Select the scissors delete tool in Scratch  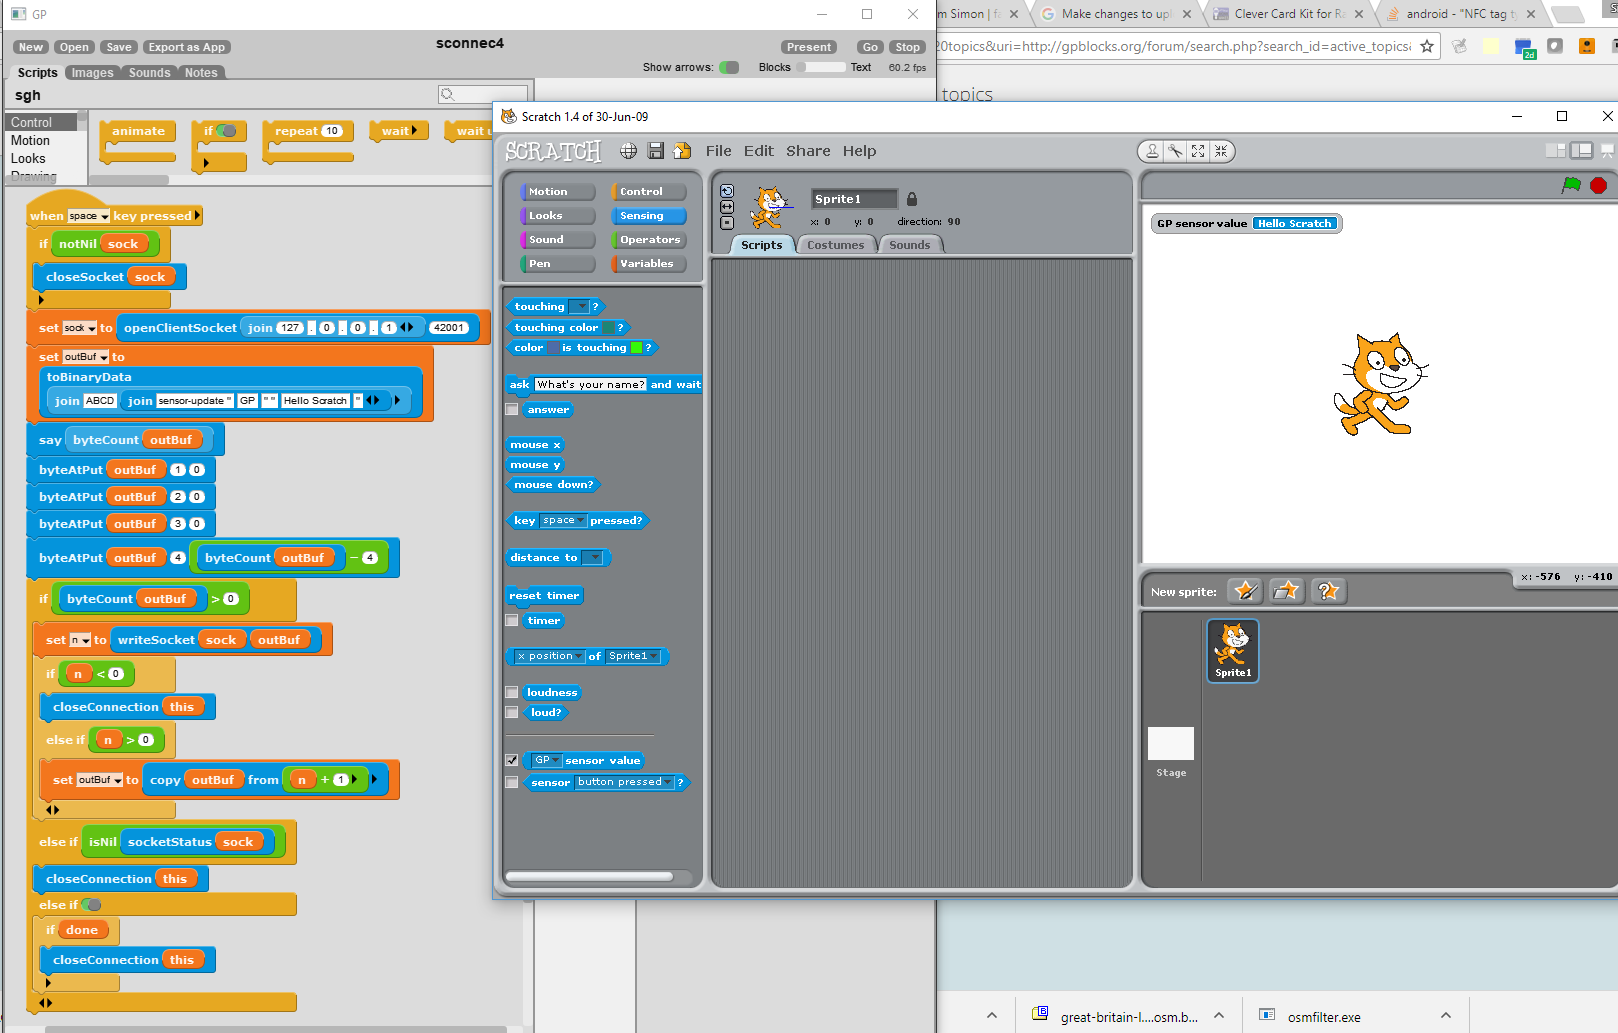1175,151
